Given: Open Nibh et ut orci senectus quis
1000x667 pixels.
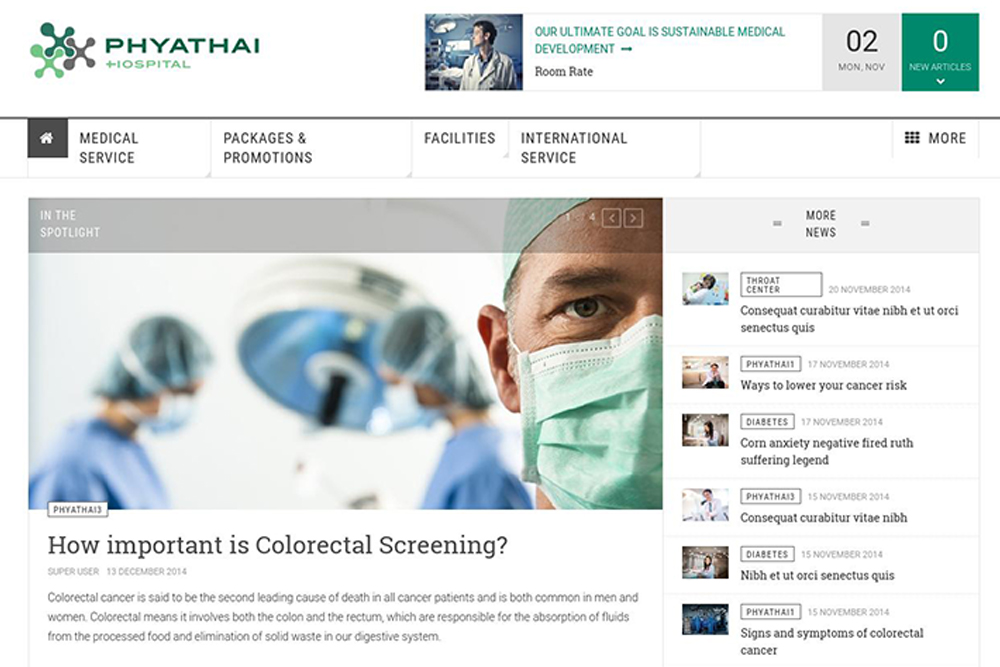Looking at the screenshot, I should click(817, 575).
